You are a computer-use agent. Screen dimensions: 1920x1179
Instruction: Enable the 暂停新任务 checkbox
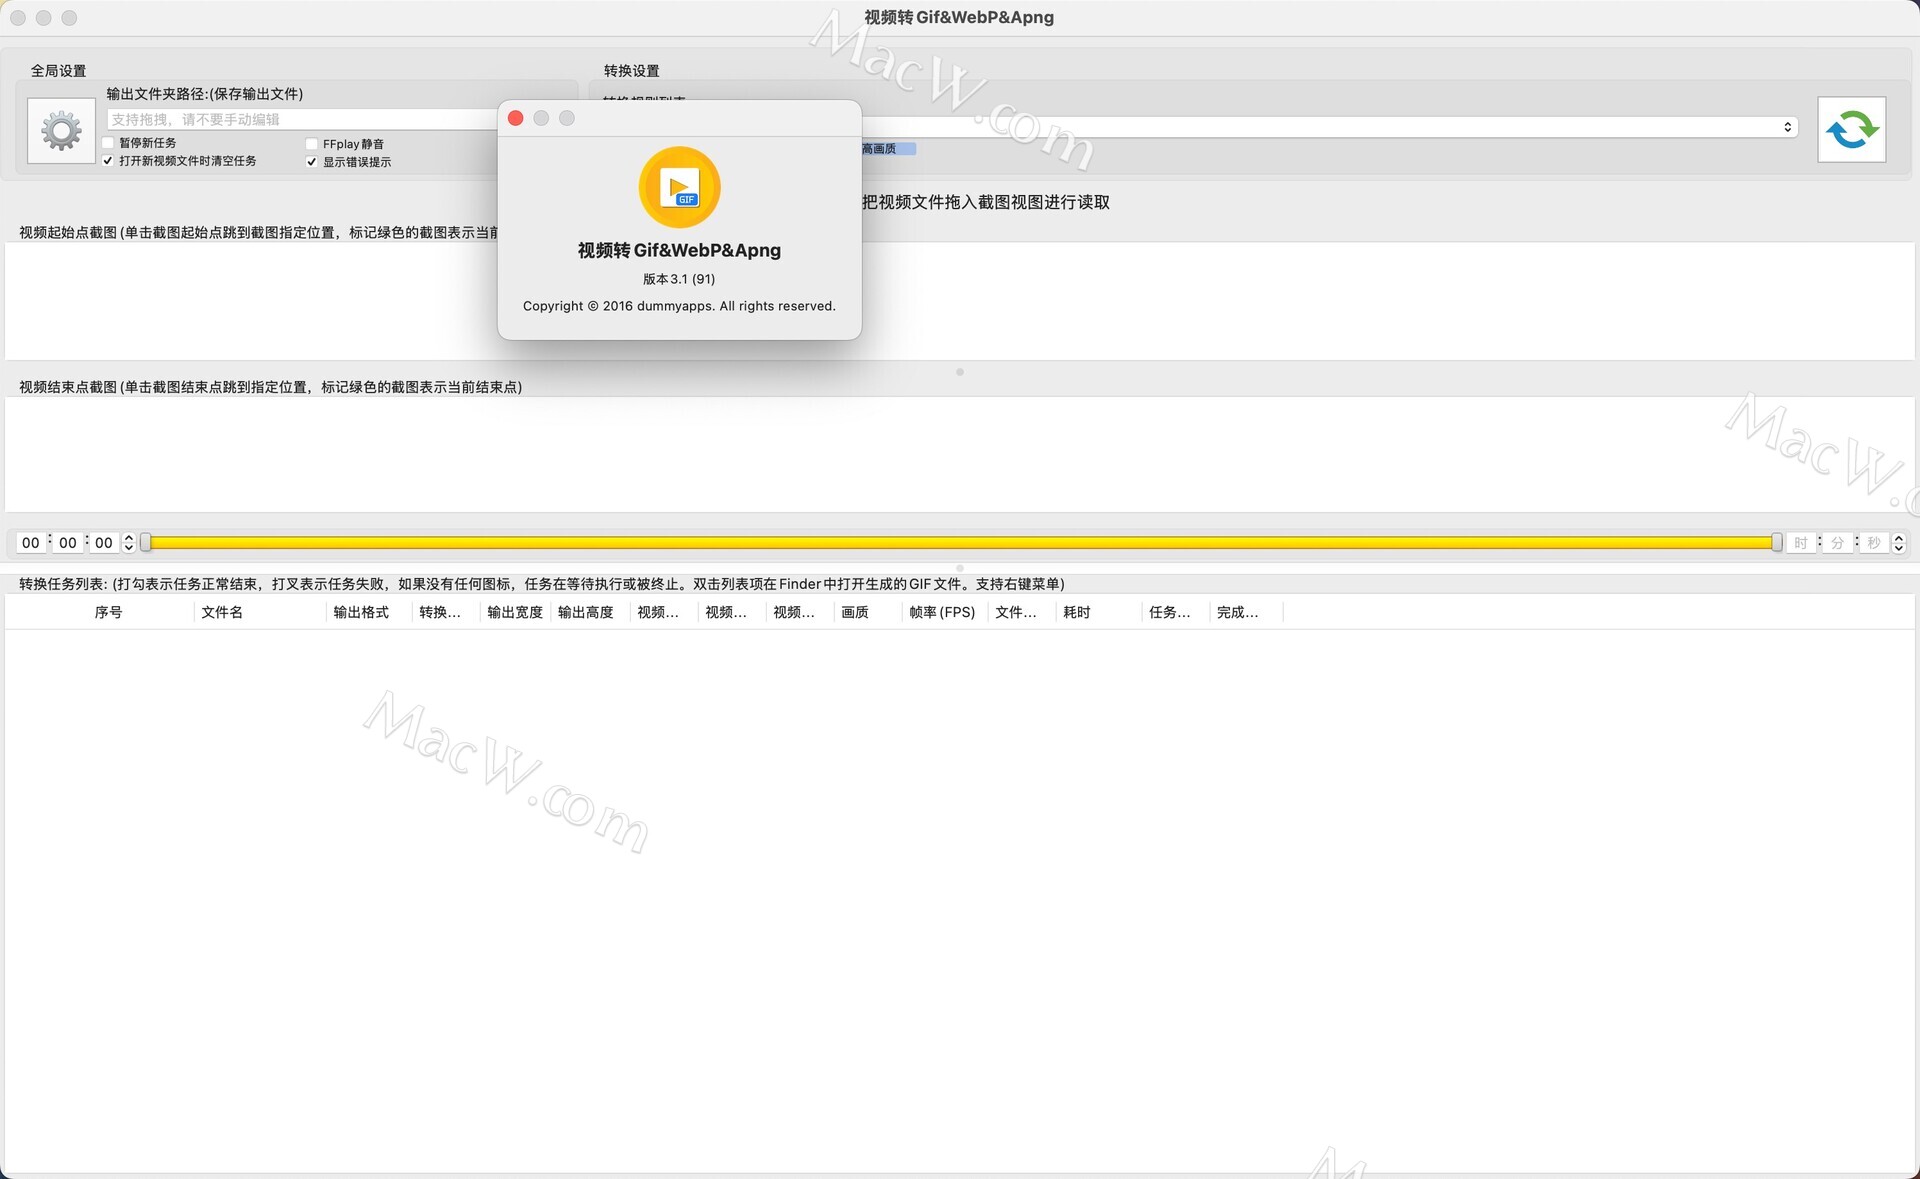(x=108, y=143)
